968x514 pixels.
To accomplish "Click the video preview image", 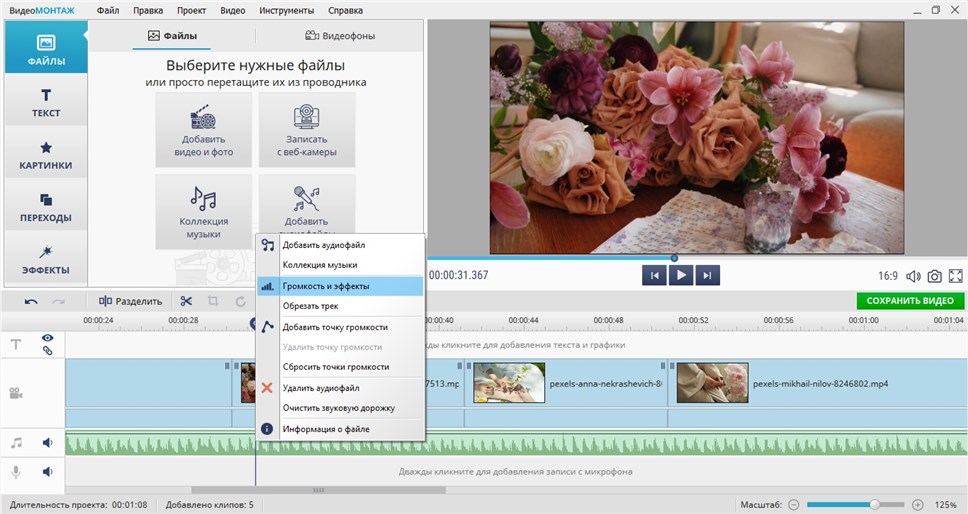I will point(697,138).
